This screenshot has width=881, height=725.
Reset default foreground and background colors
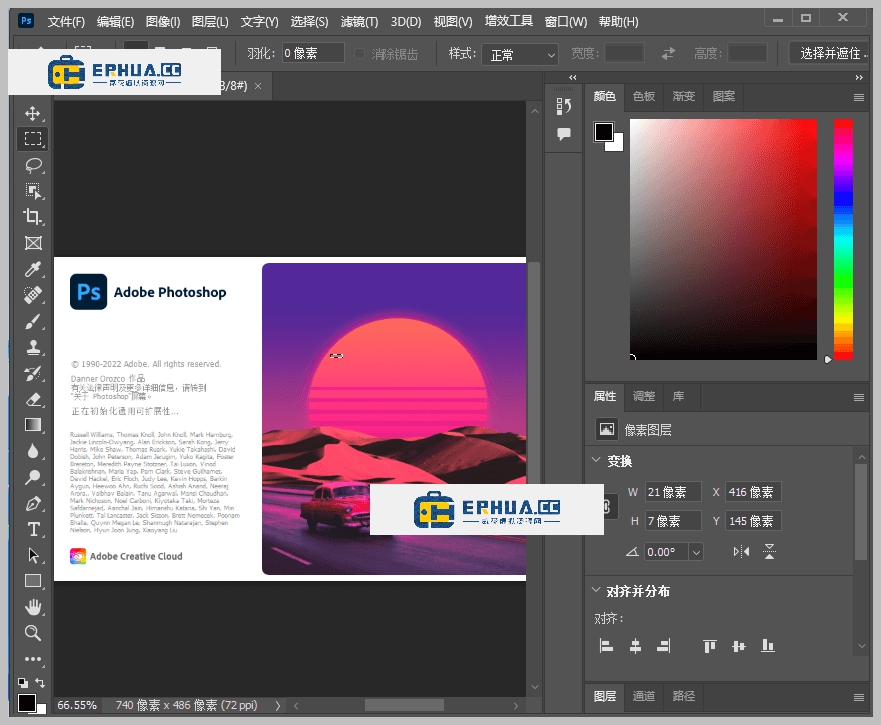point(23,683)
